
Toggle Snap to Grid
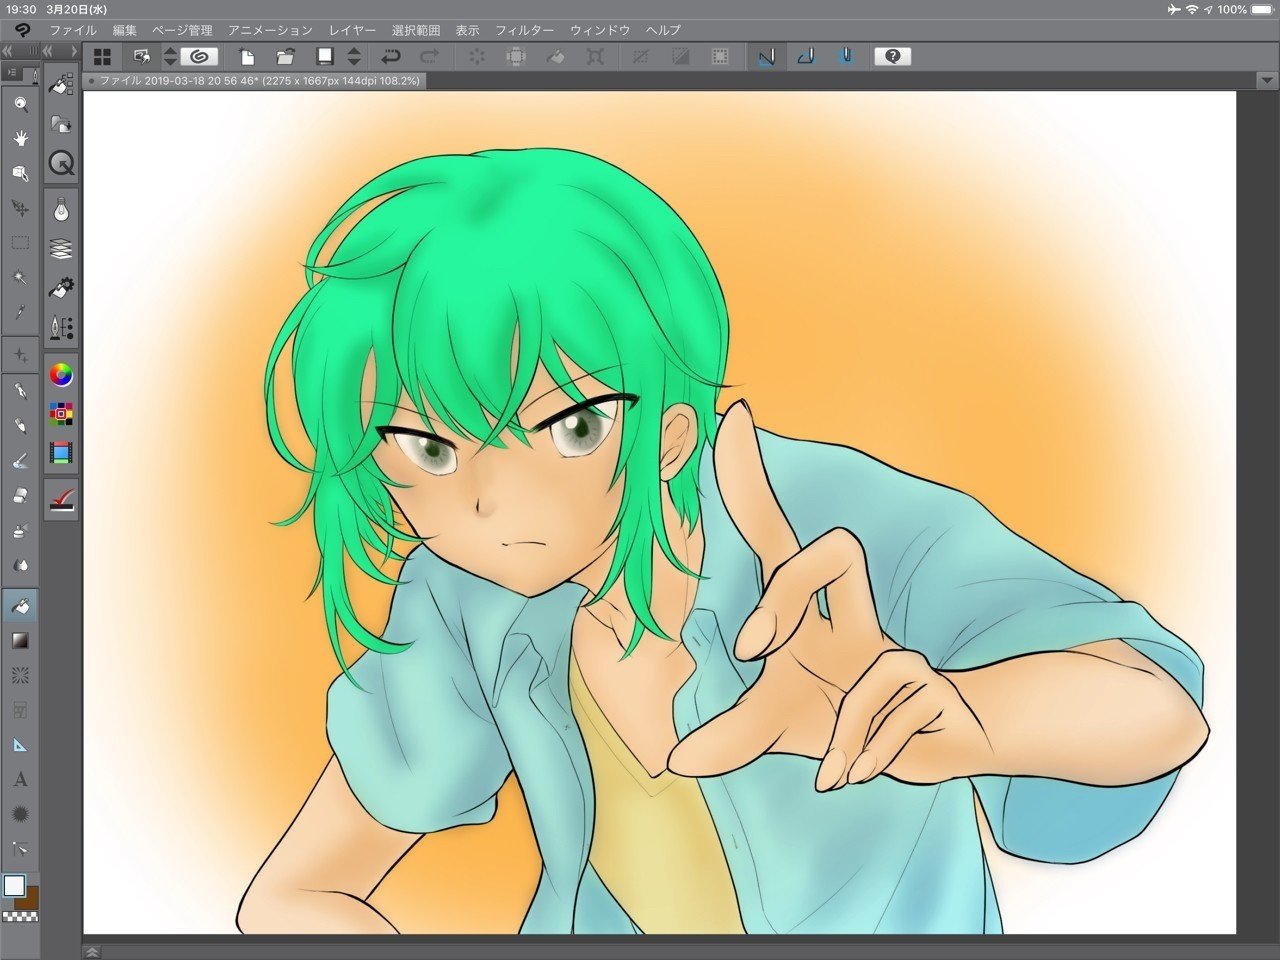point(846,57)
